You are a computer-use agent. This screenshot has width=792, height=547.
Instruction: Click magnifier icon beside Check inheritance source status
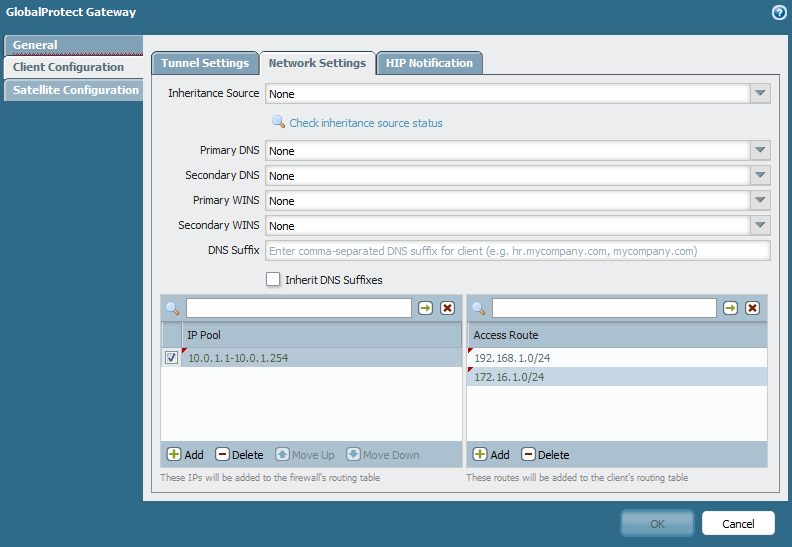[x=278, y=122]
